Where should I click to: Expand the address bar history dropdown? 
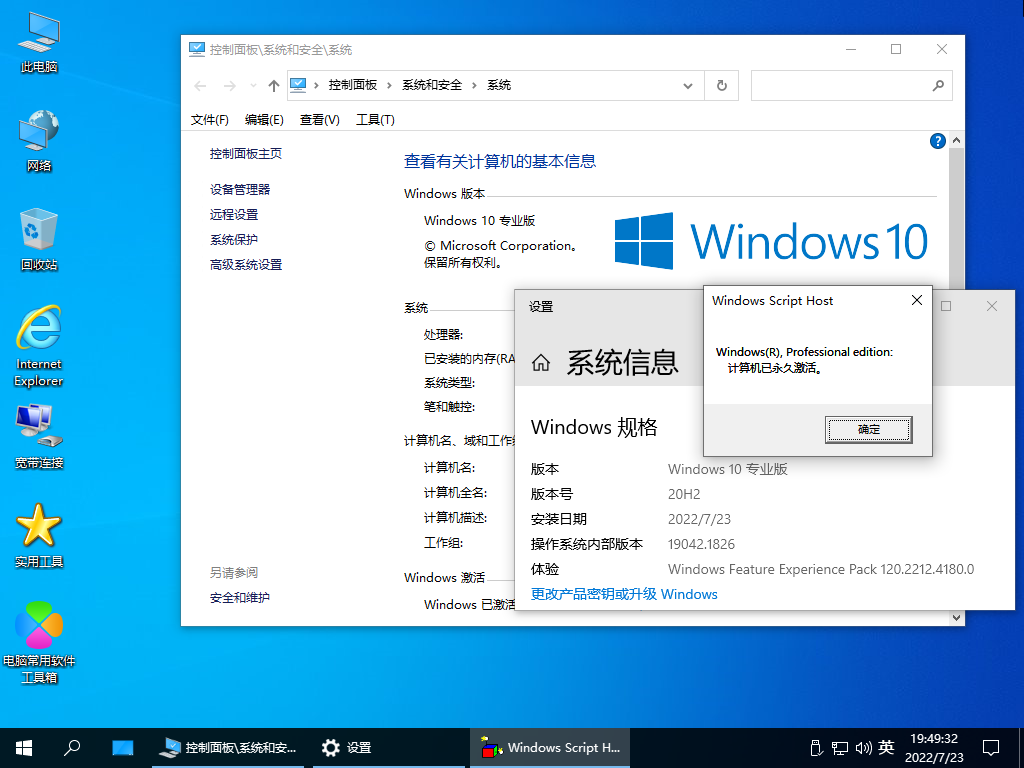point(688,86)
